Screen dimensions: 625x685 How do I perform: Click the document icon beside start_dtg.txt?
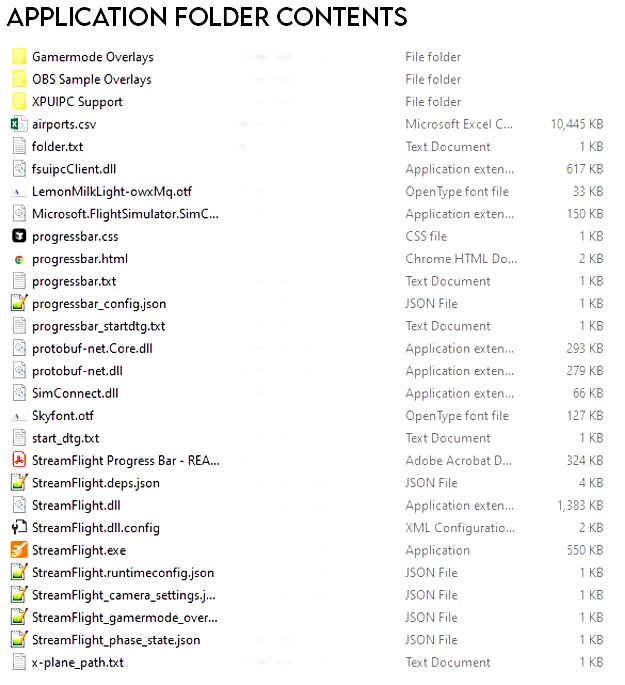pos(19,438)
